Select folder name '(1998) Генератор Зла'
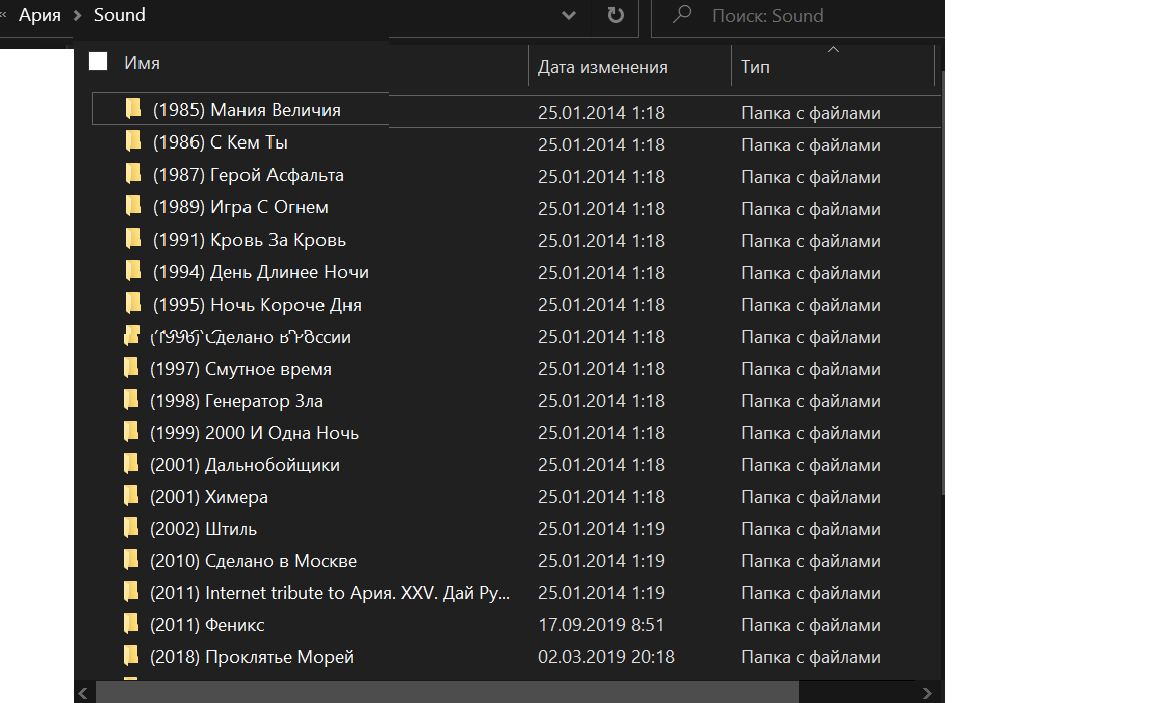The image size is (1152, 703). point(237,401)
